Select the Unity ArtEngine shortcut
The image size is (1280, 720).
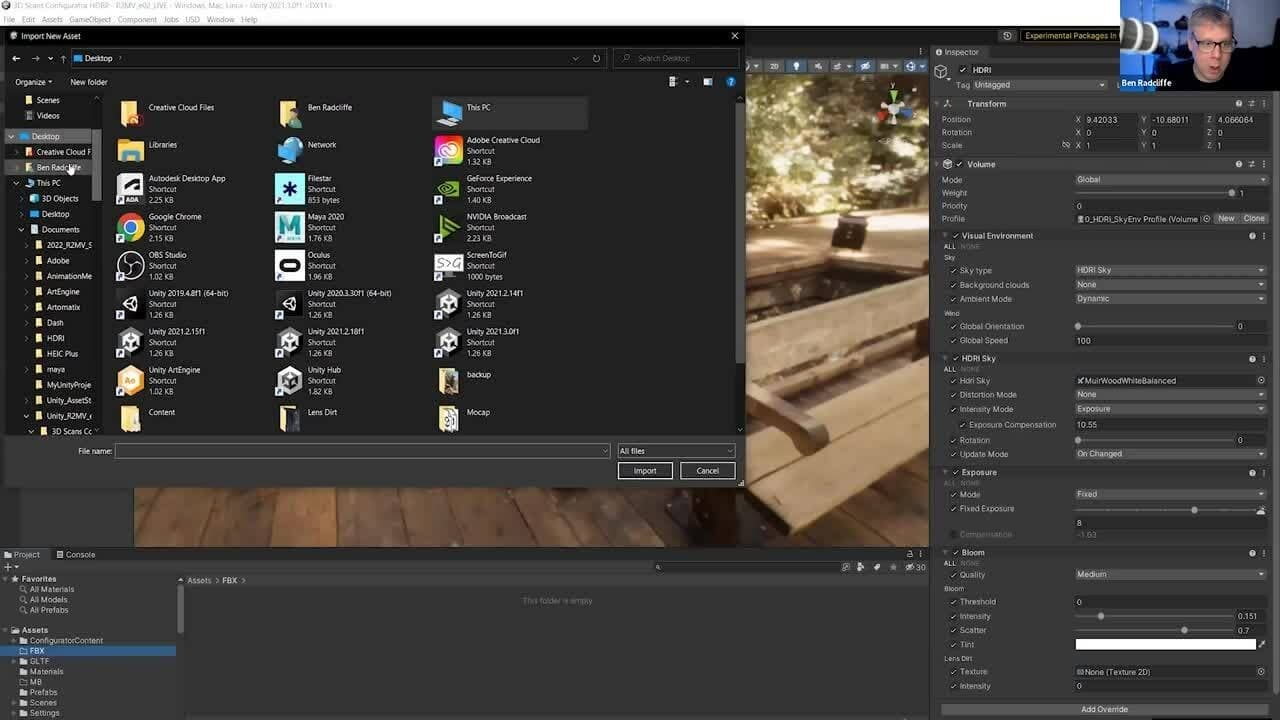click(x=159, y=380)
